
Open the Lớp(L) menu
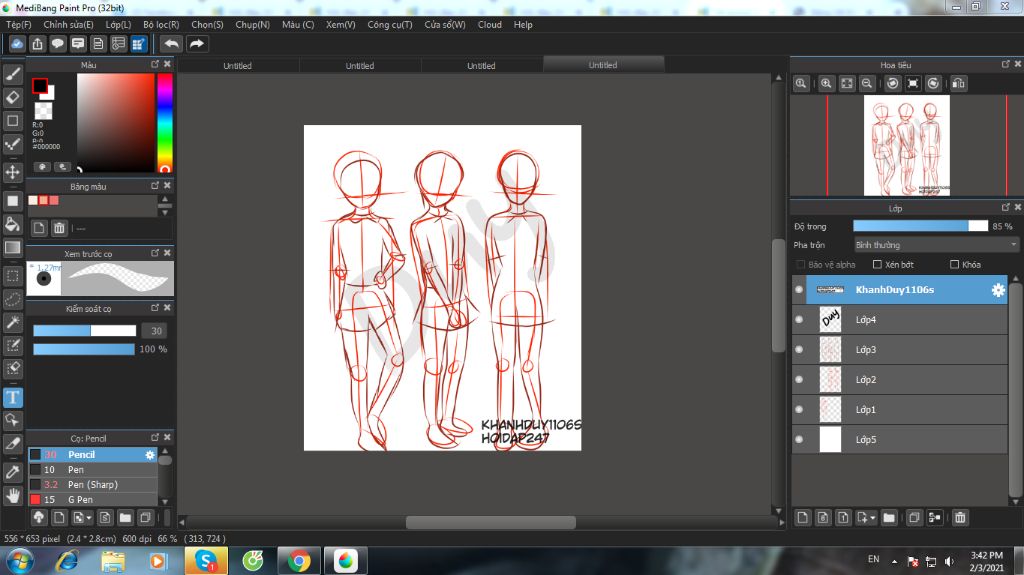coord(118,24)
